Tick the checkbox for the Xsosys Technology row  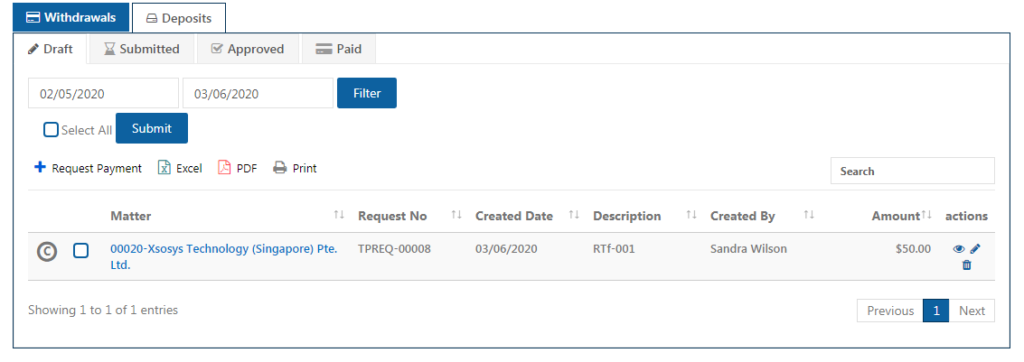tap(81, 250)
